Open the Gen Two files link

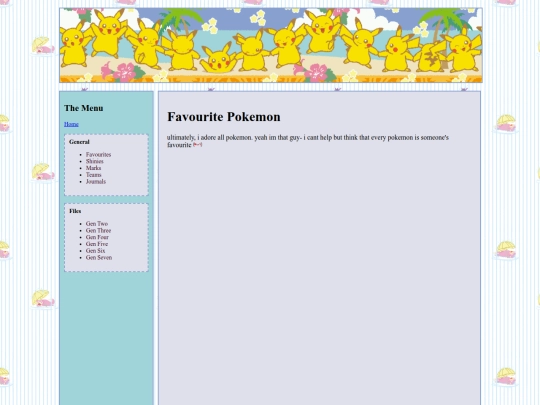click(x=97, y=224)
